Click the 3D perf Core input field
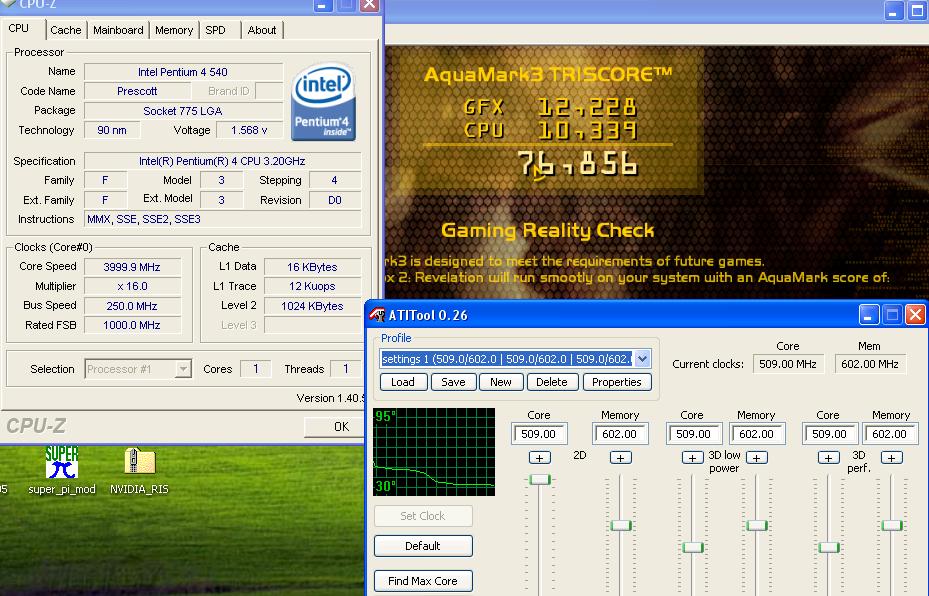This screenshot has height=596, width=929. click(x=829, y=434)
